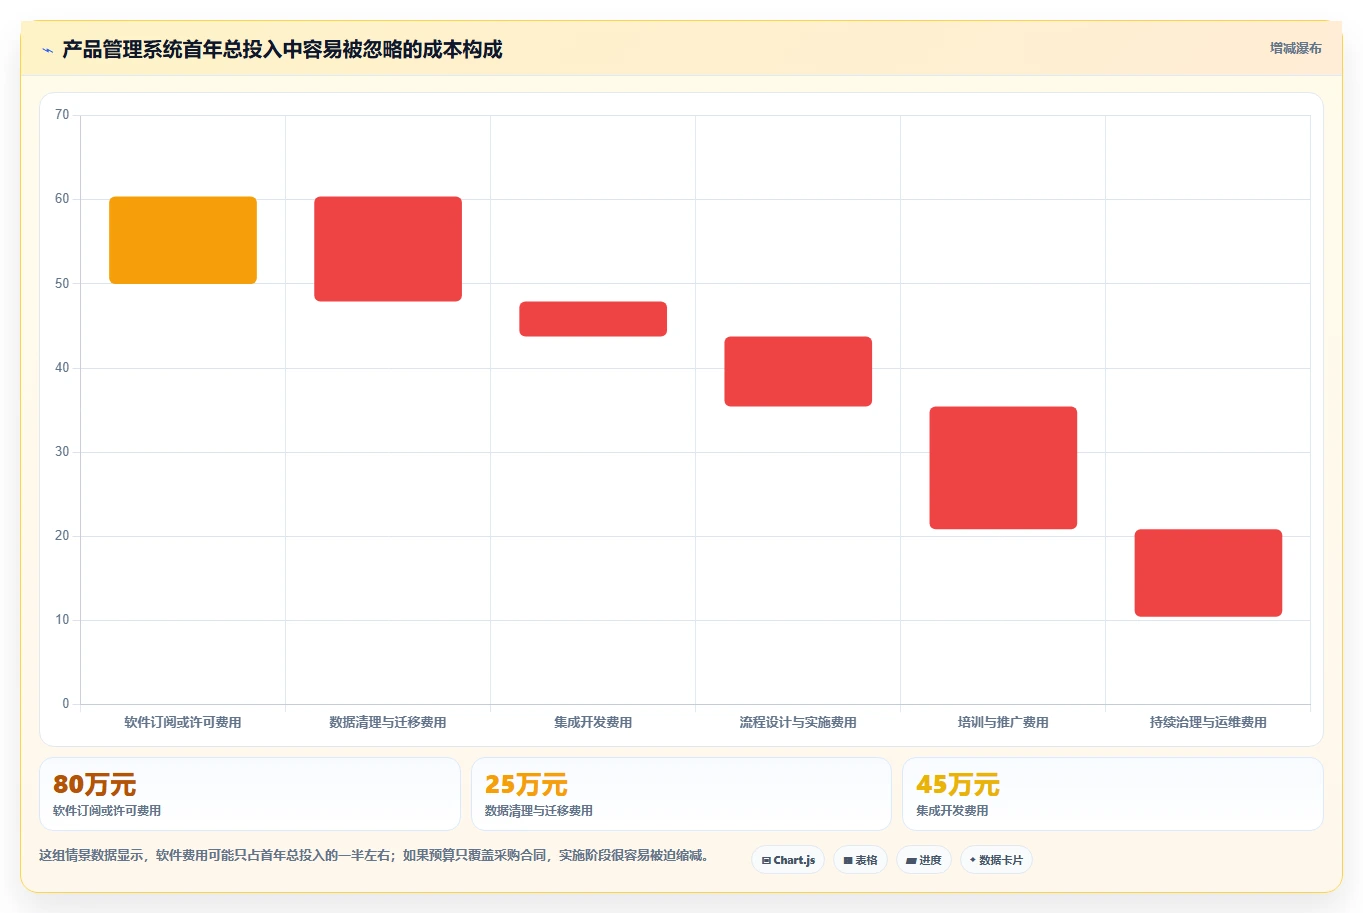This screenshot has width=1363, height=913.
Task: Click the y-axis value 30
Action: 62,452
